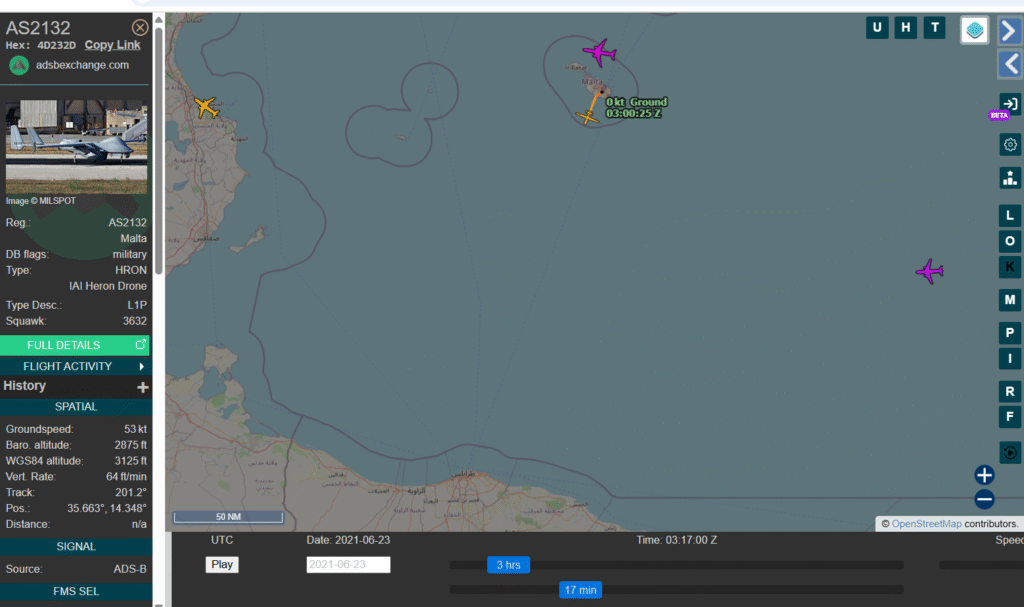Open the map layers selector icon
The image size is (1024, 607).
tap(975, 30)
